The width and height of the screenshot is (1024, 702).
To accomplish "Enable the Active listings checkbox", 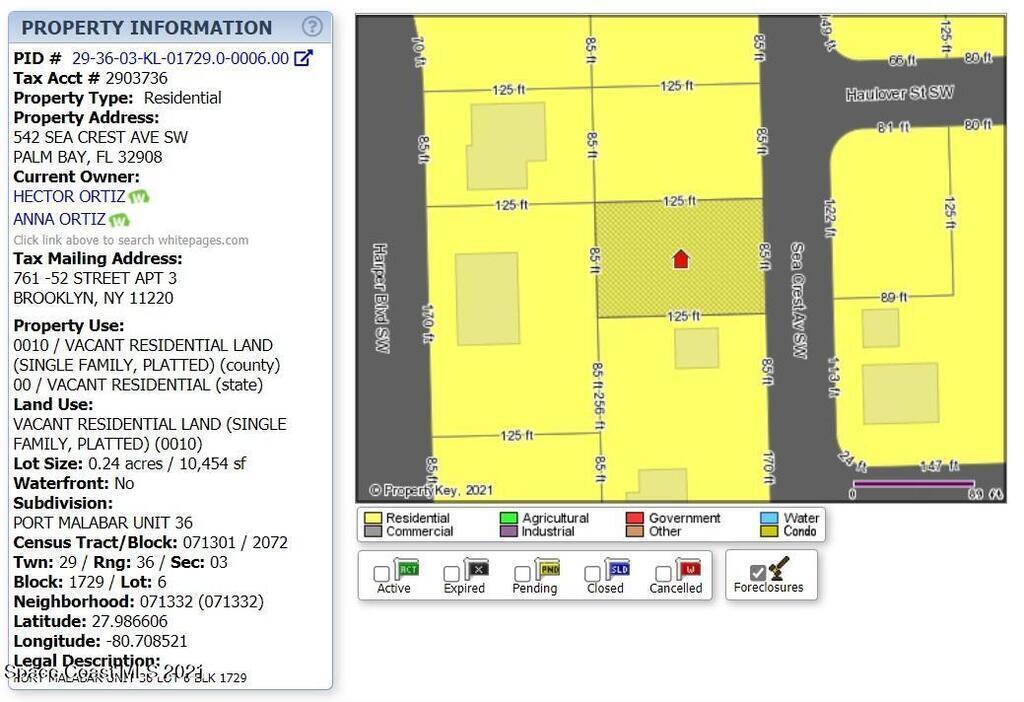I will (381, 574).
